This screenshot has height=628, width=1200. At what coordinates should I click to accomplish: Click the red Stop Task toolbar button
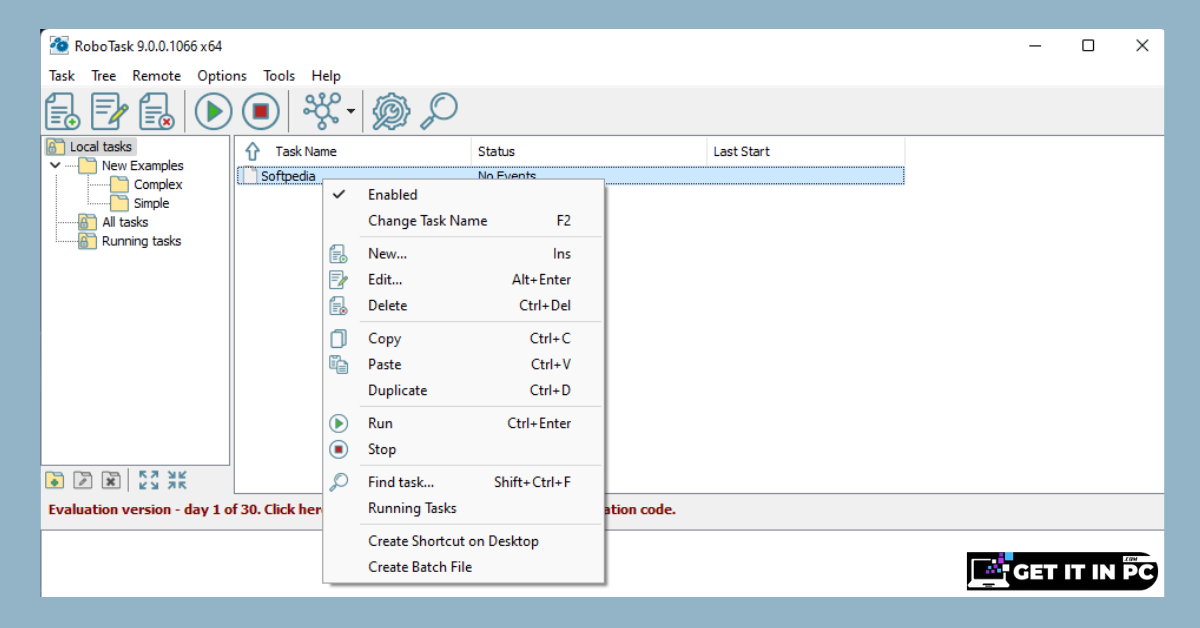point(260,111)
